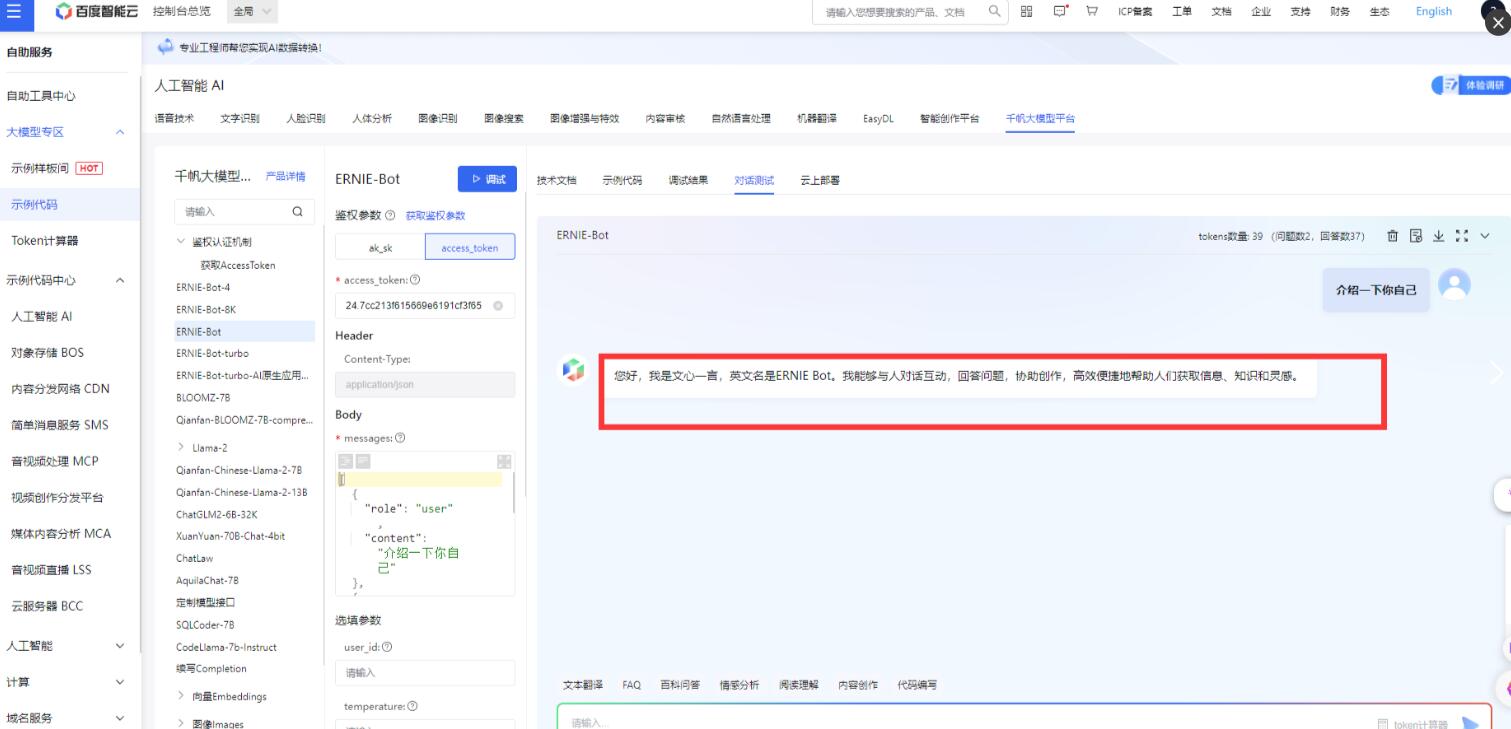This screenshot has height=729, width=1511.
Task: Collapse the chat panel chevron
Action: tap(1485, 236)
